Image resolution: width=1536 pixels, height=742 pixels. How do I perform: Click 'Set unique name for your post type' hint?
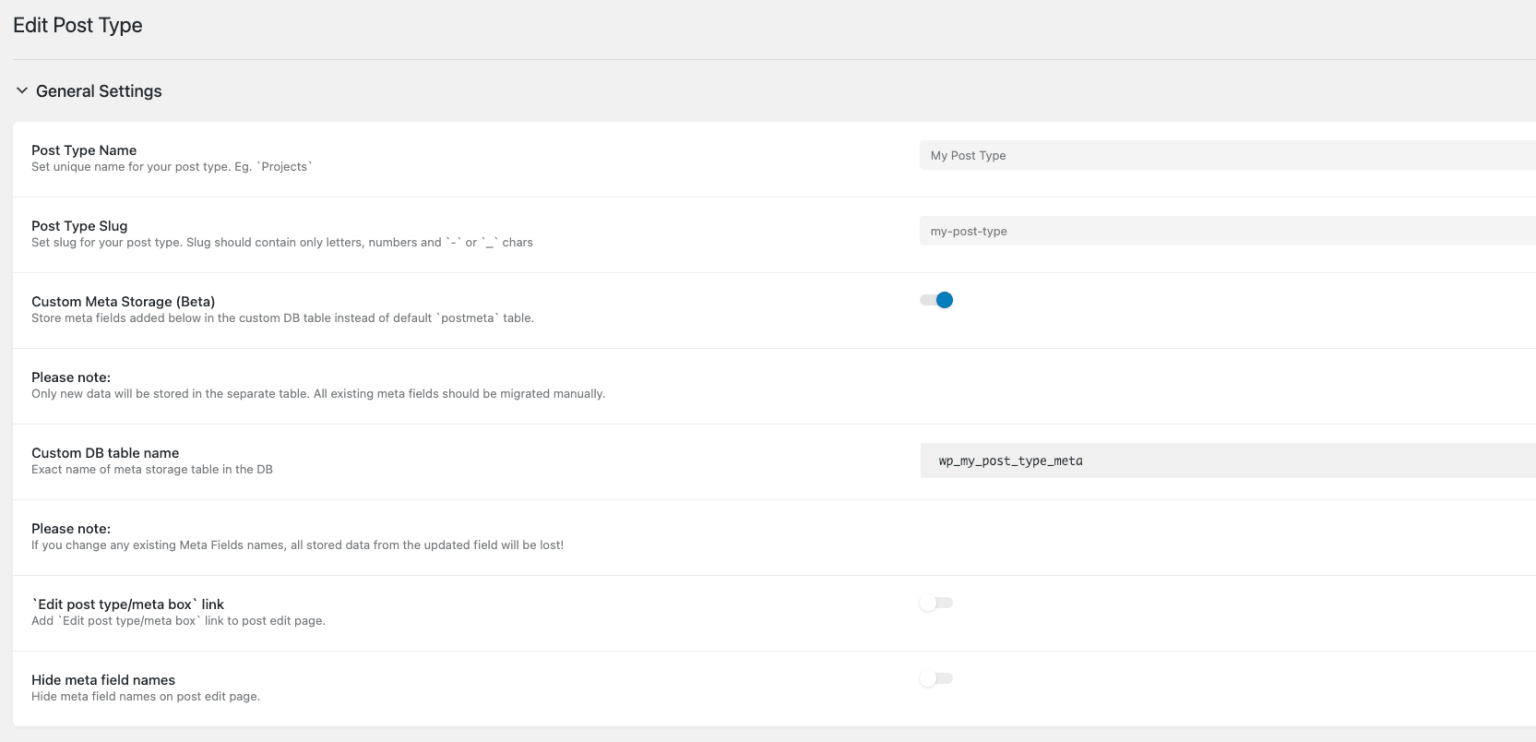[x=171, y=167]
